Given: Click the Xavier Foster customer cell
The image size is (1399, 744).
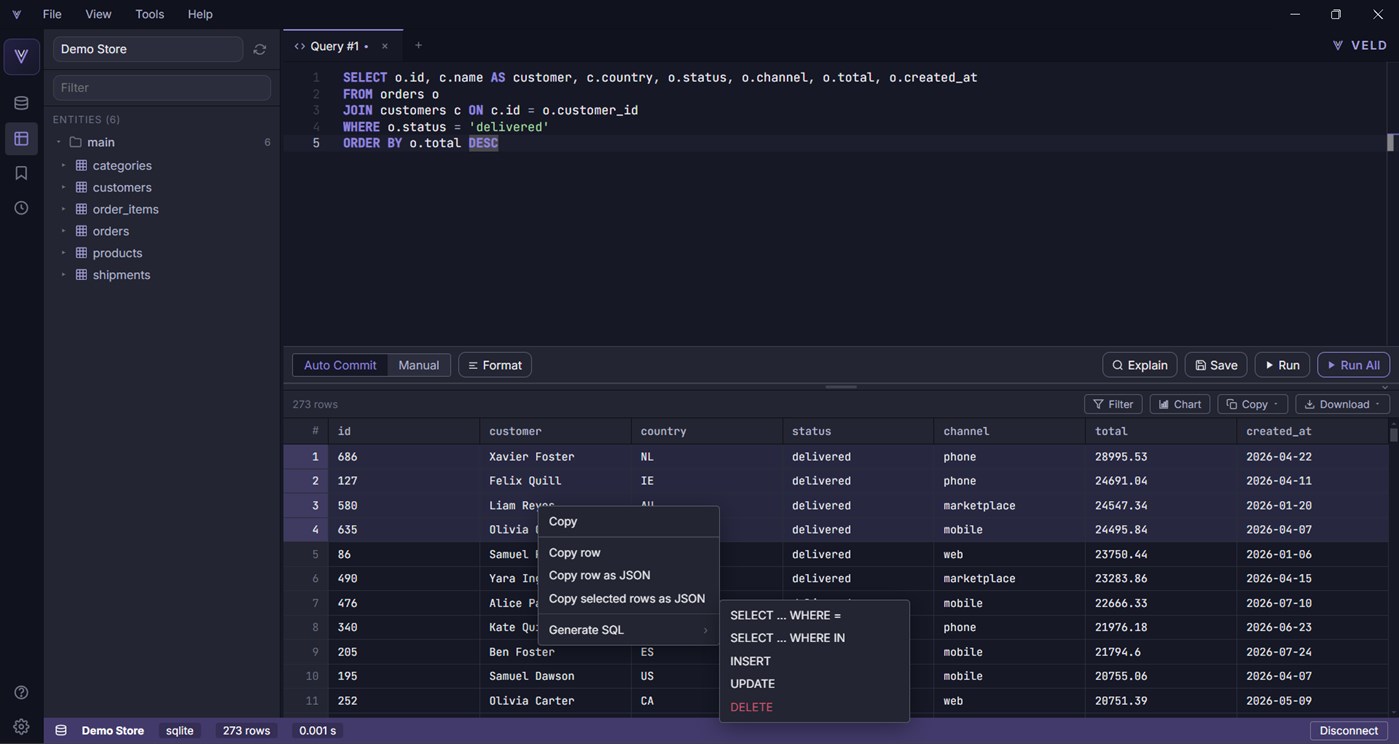Looking at the screenshot, I should tap(555, 457).
